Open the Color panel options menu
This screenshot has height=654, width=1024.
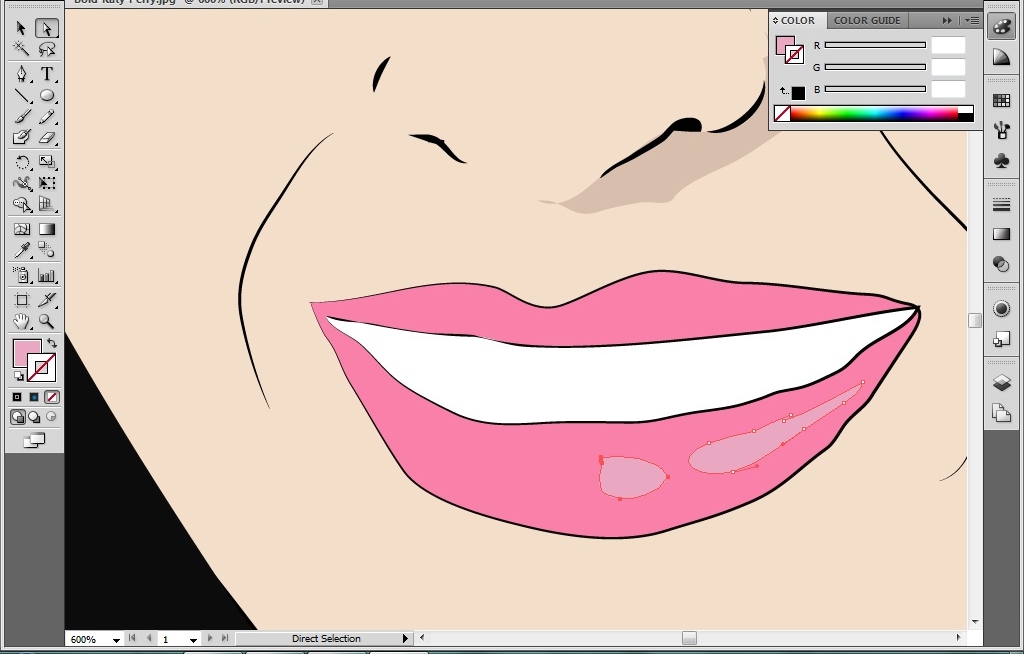[x=972, y=20]
